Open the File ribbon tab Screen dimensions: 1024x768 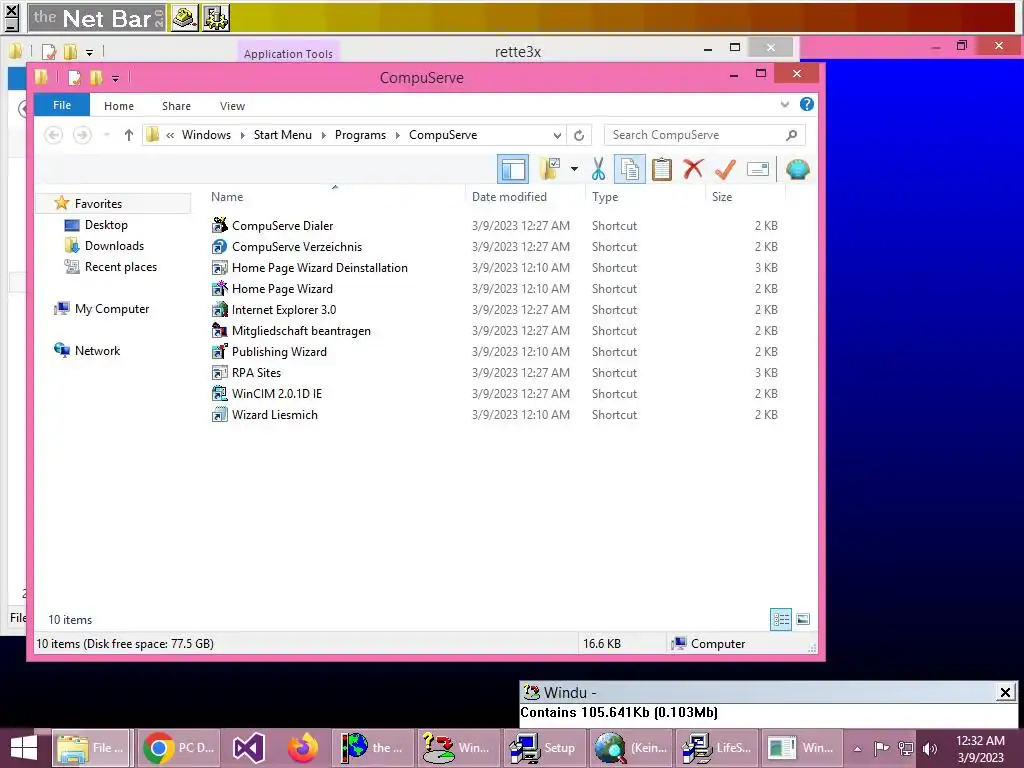click(62, 105)
